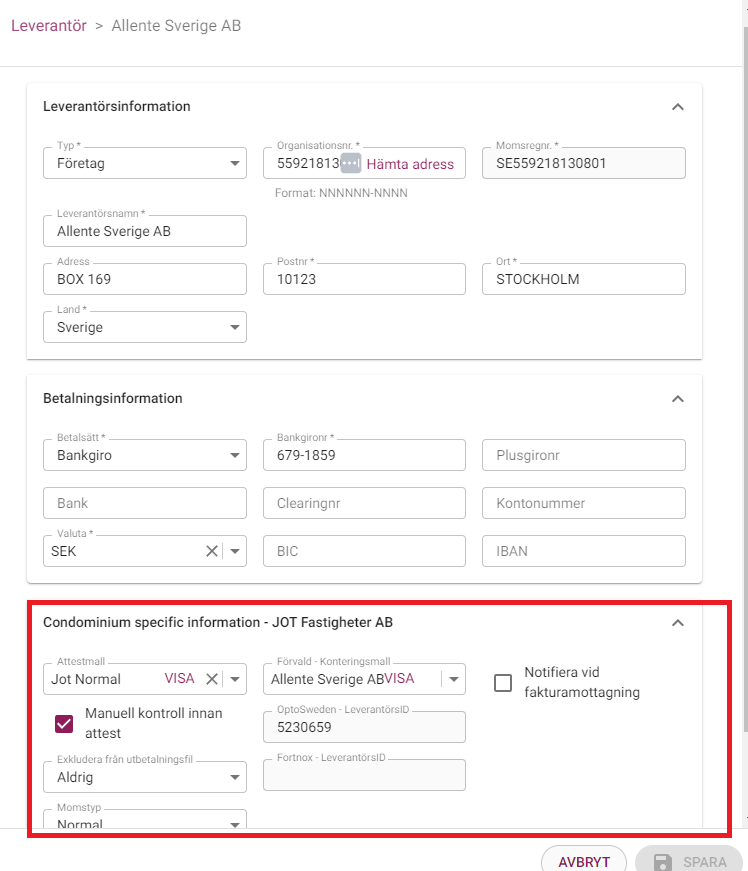Open the Land Sverige dropdown

coord(145,327)
